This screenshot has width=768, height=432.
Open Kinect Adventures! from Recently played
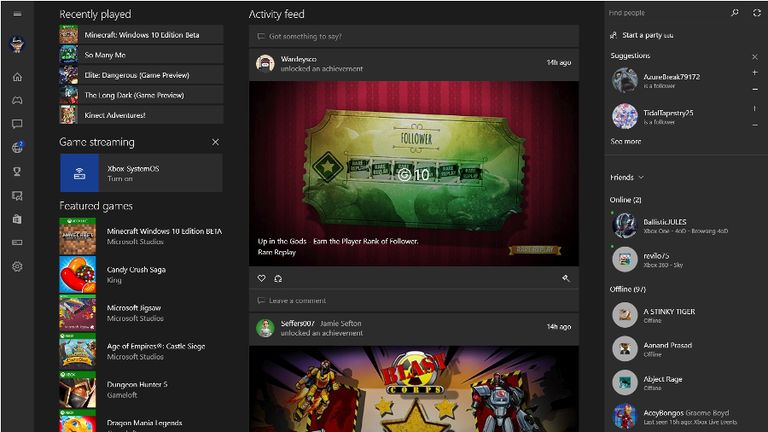click(141, 115)
